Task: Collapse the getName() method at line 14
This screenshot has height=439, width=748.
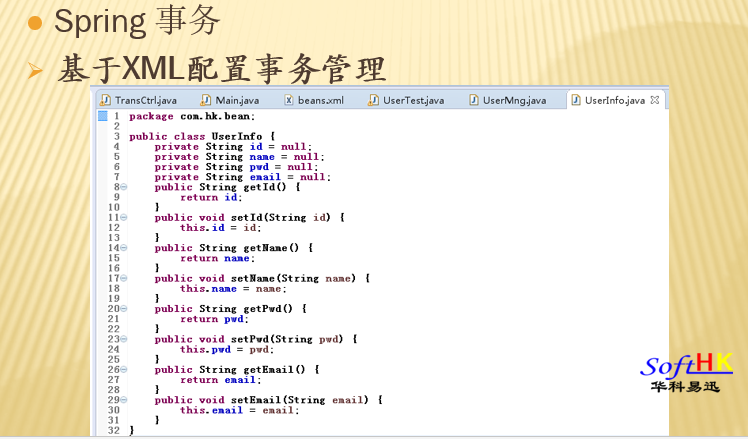Action: [124, 248]
